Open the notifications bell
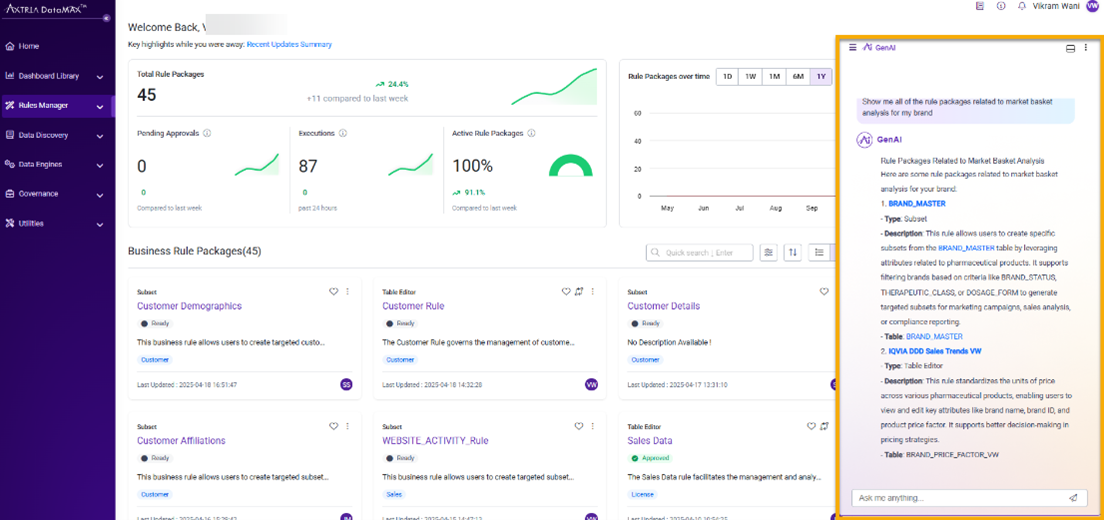The height and width of the screenshot is (520, 1104). point(1021,6)
